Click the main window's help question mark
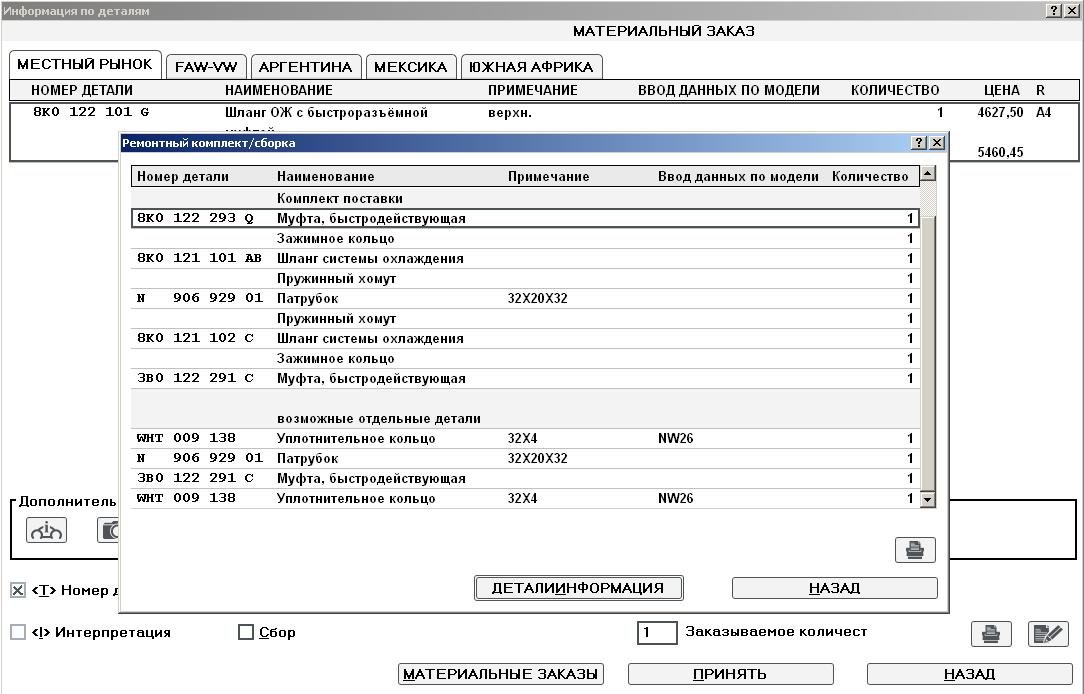1084x694 pixels. [x=1054, y=10]
